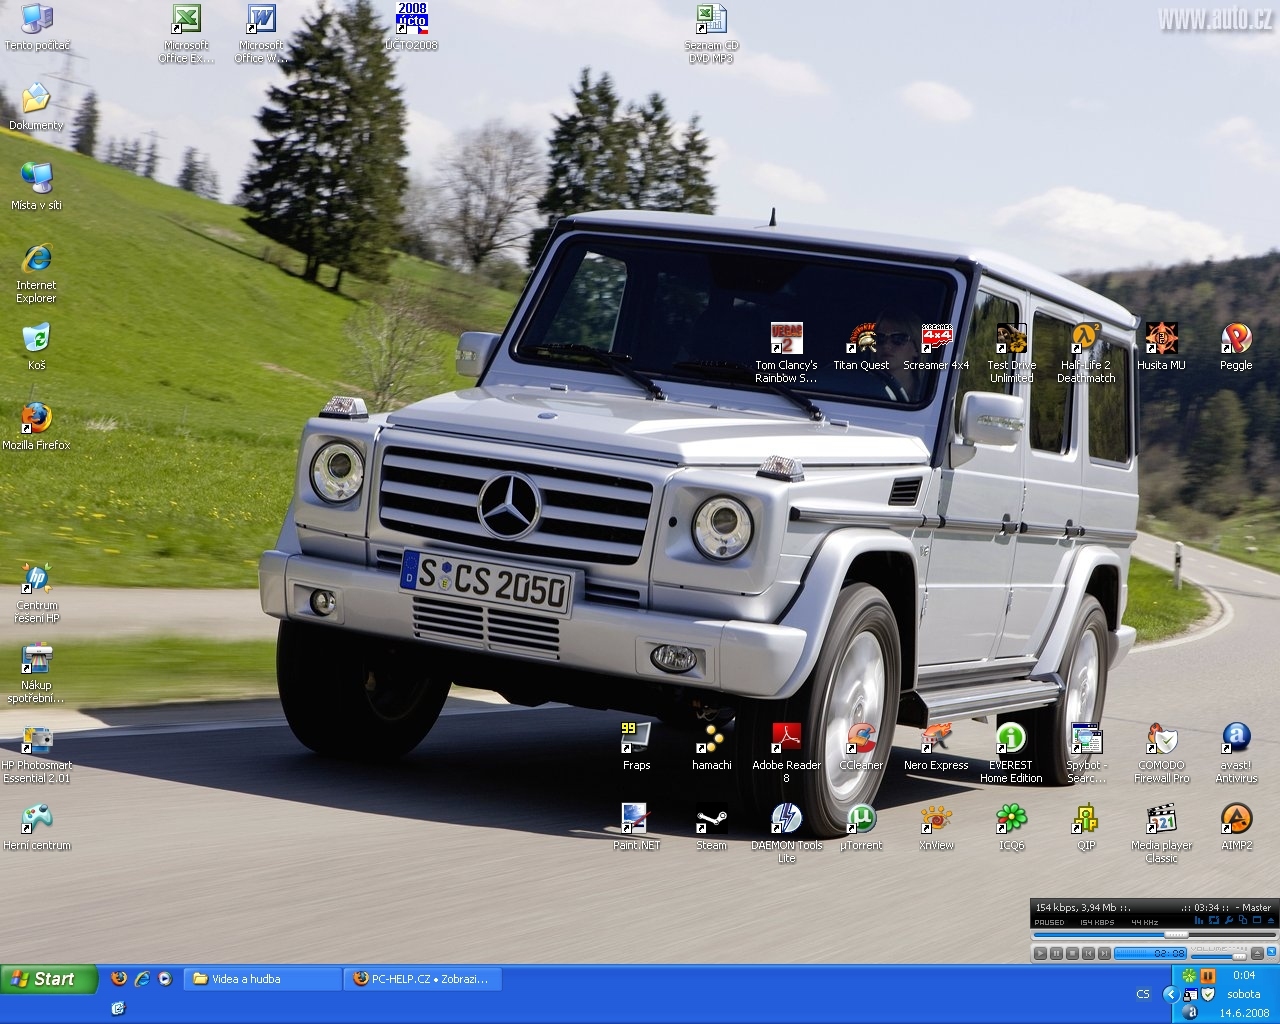The image size is (1280, 1024).
Task: Toggle repeat mode in AIMP
Action: point(1214,920)
